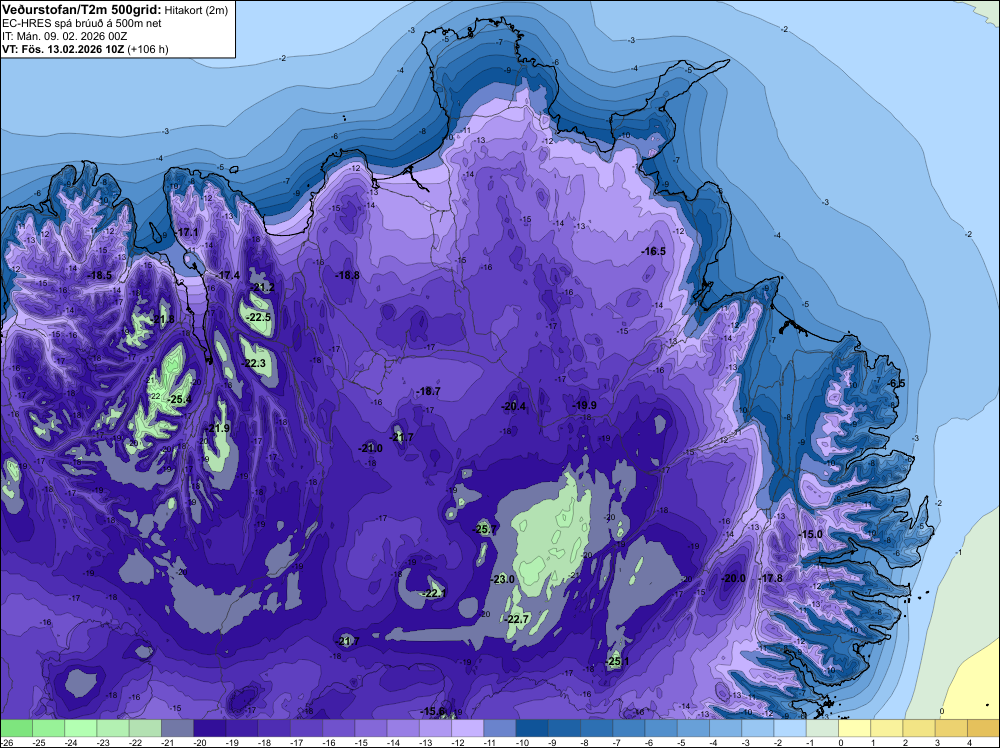Click the '-26' label on the legend scale
1000x748 pixels.
point(7,742)
